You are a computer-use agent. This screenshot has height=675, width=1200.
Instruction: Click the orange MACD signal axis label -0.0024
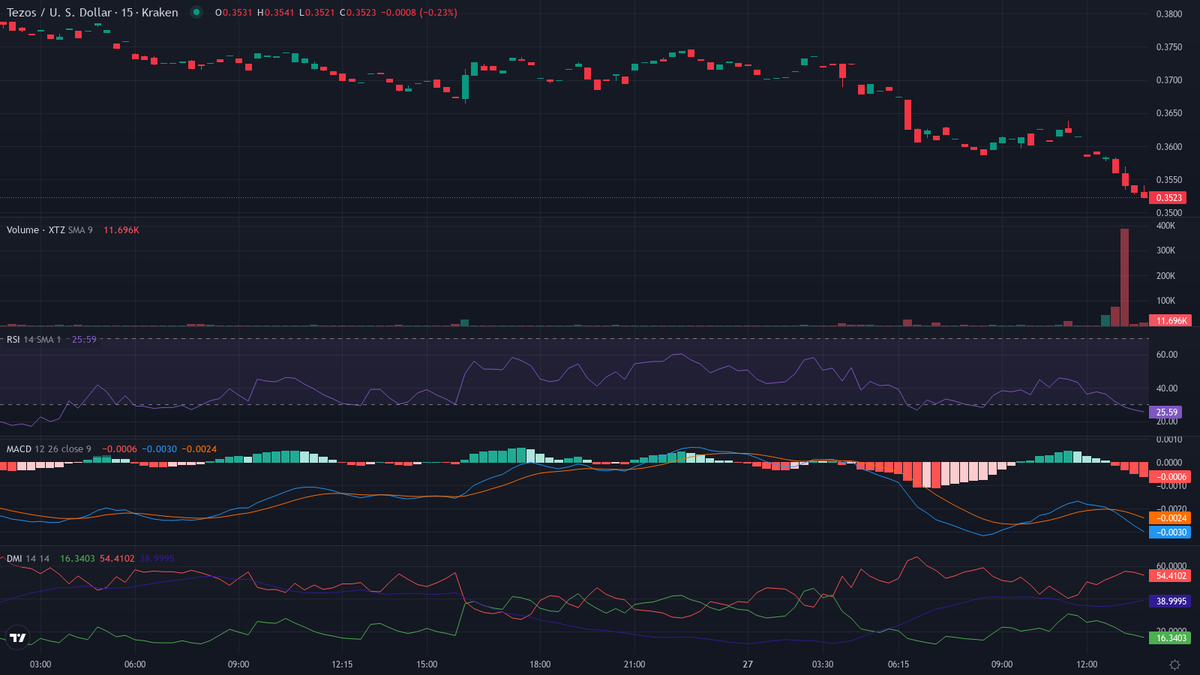pos(1169,518)
